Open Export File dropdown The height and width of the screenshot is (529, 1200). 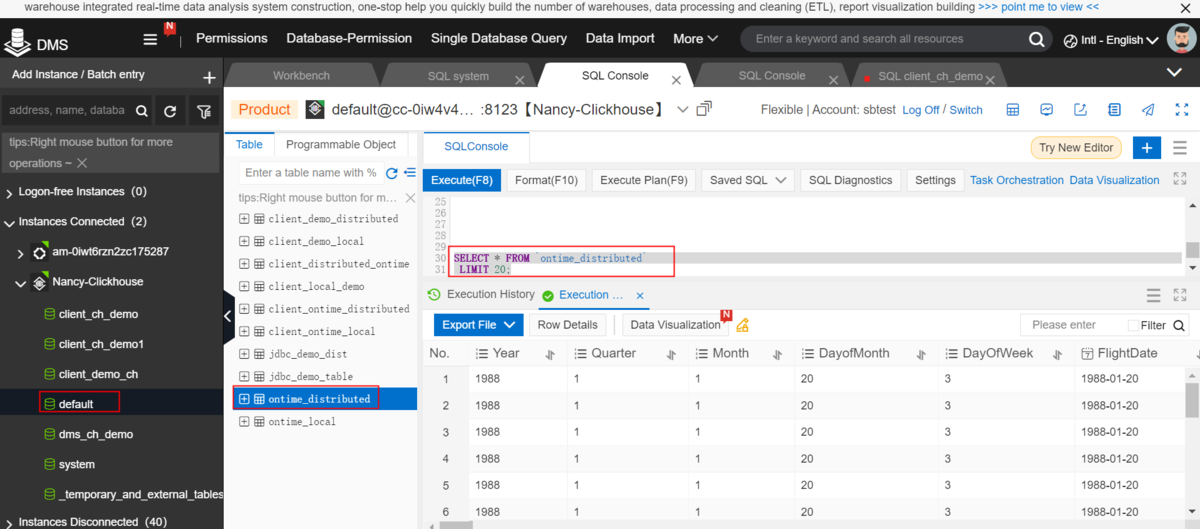pyautogui.click(x=479, y=325)
